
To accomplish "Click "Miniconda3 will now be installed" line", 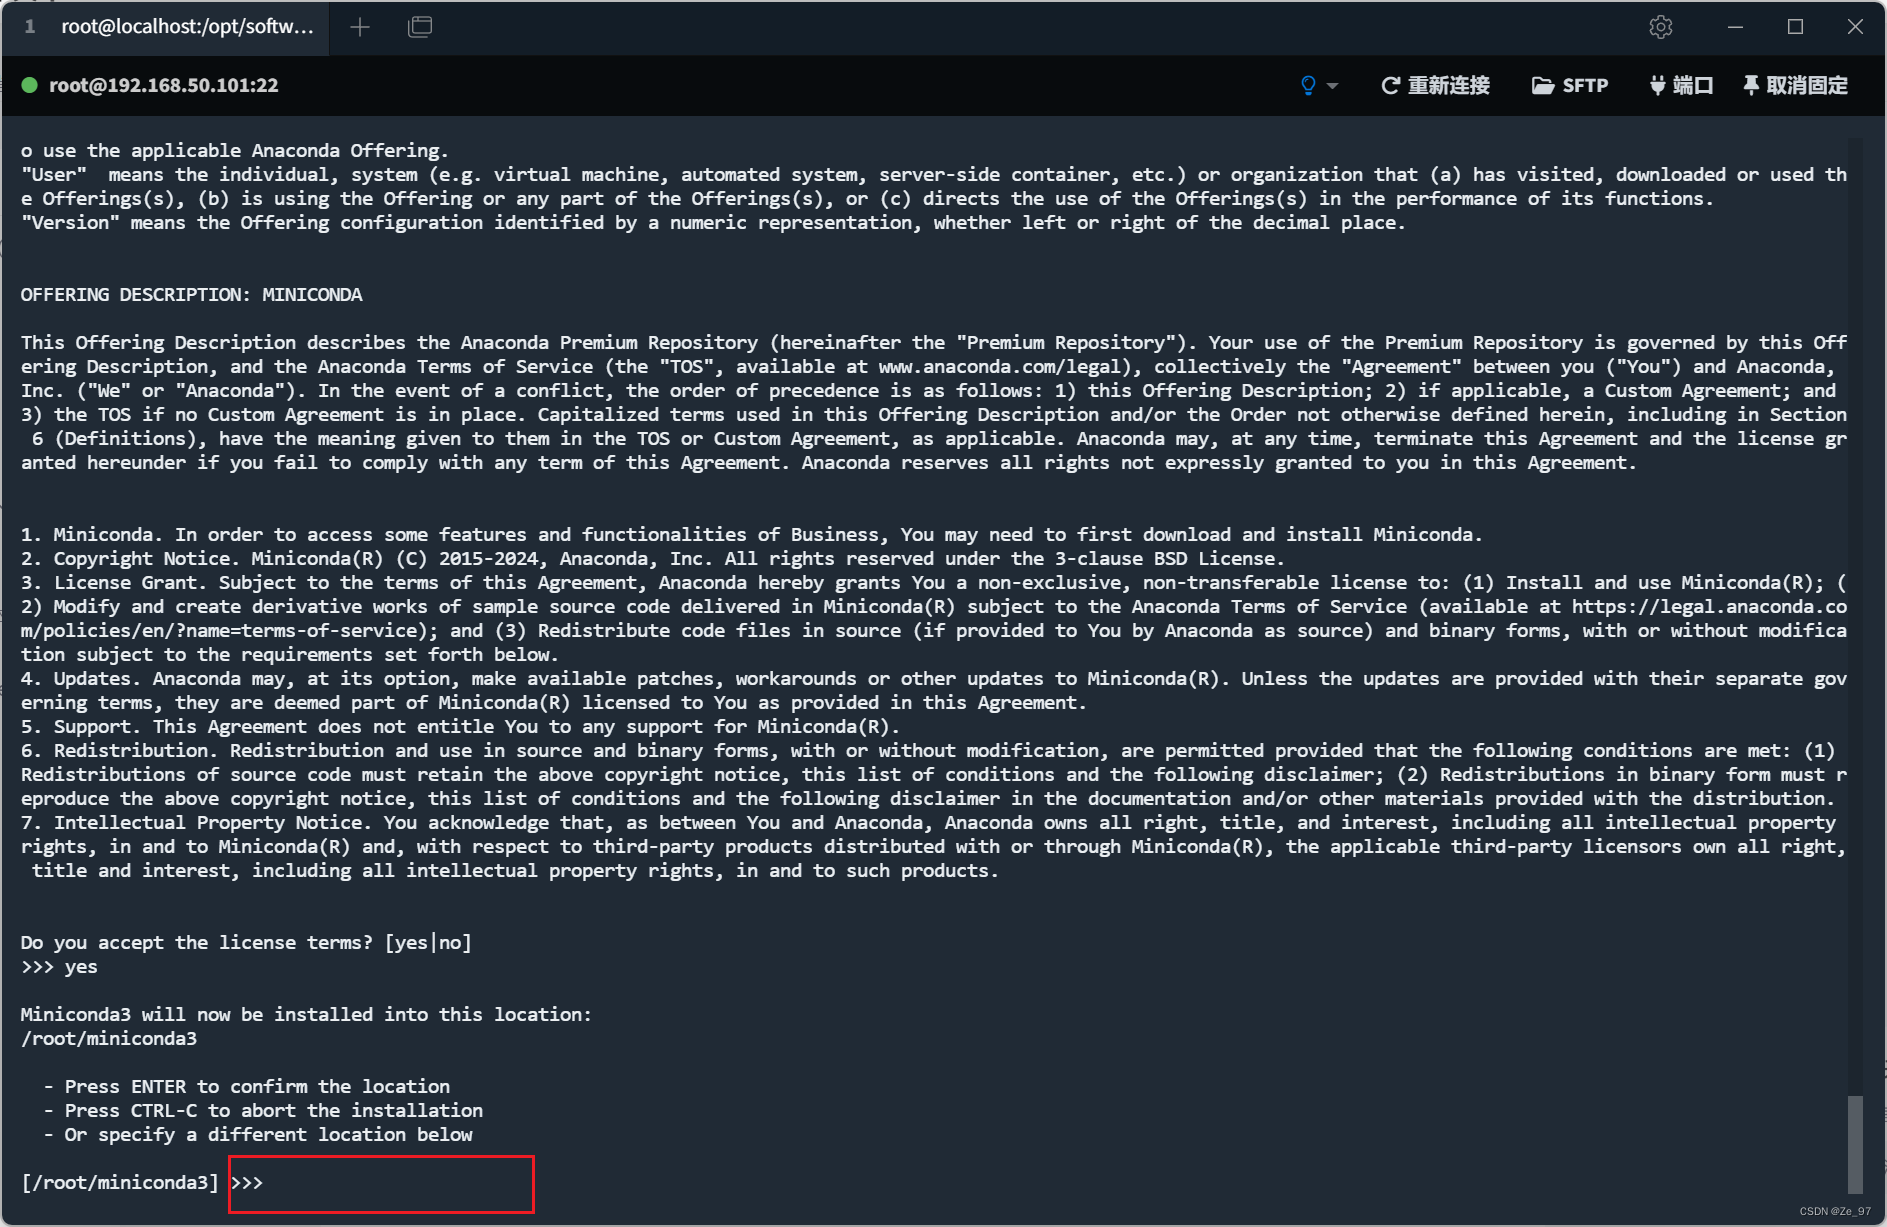I will click(x=306, y=1015).
